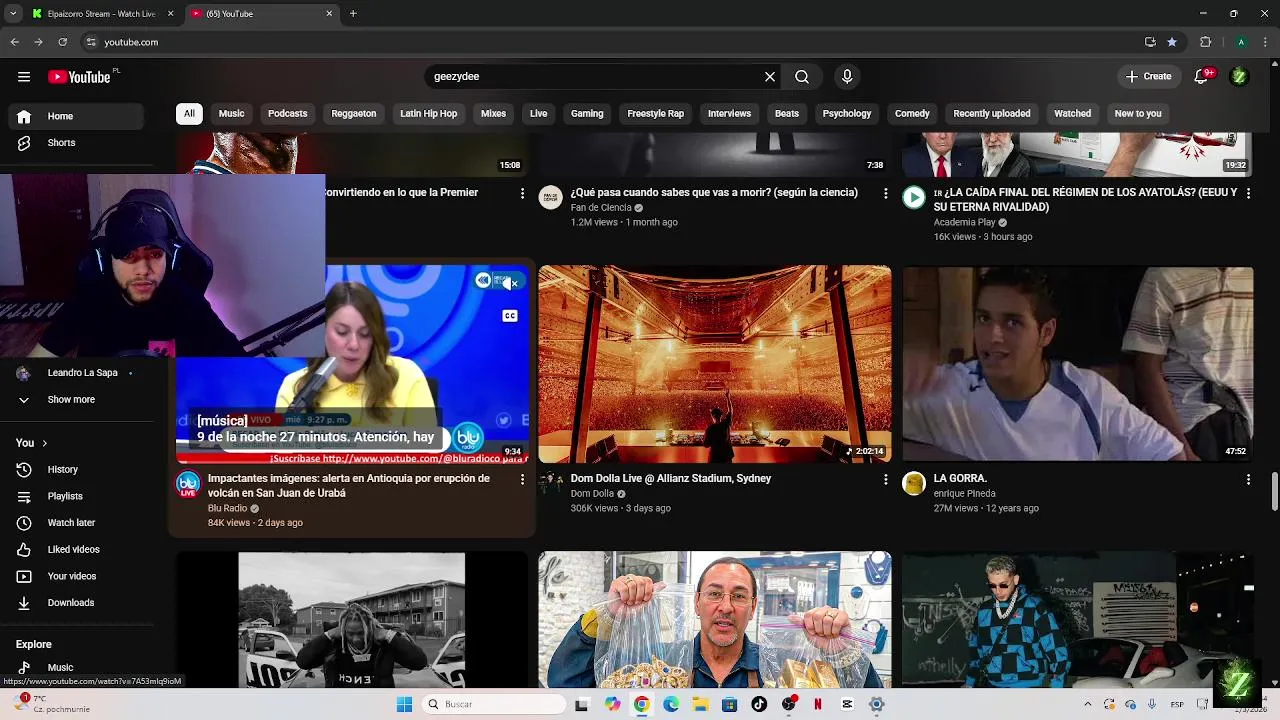Open the YouTube guide hamburger menu
Viewport: 1280px width, 720px height.
(24, 77)
